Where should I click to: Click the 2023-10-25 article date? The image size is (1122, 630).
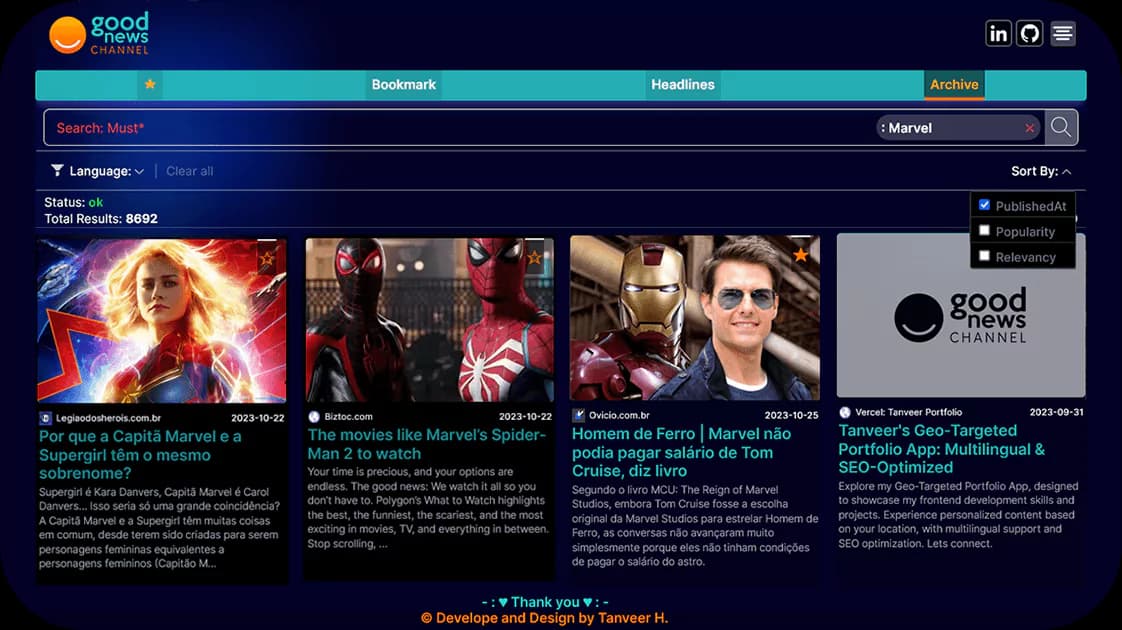[x=791, y=415]
